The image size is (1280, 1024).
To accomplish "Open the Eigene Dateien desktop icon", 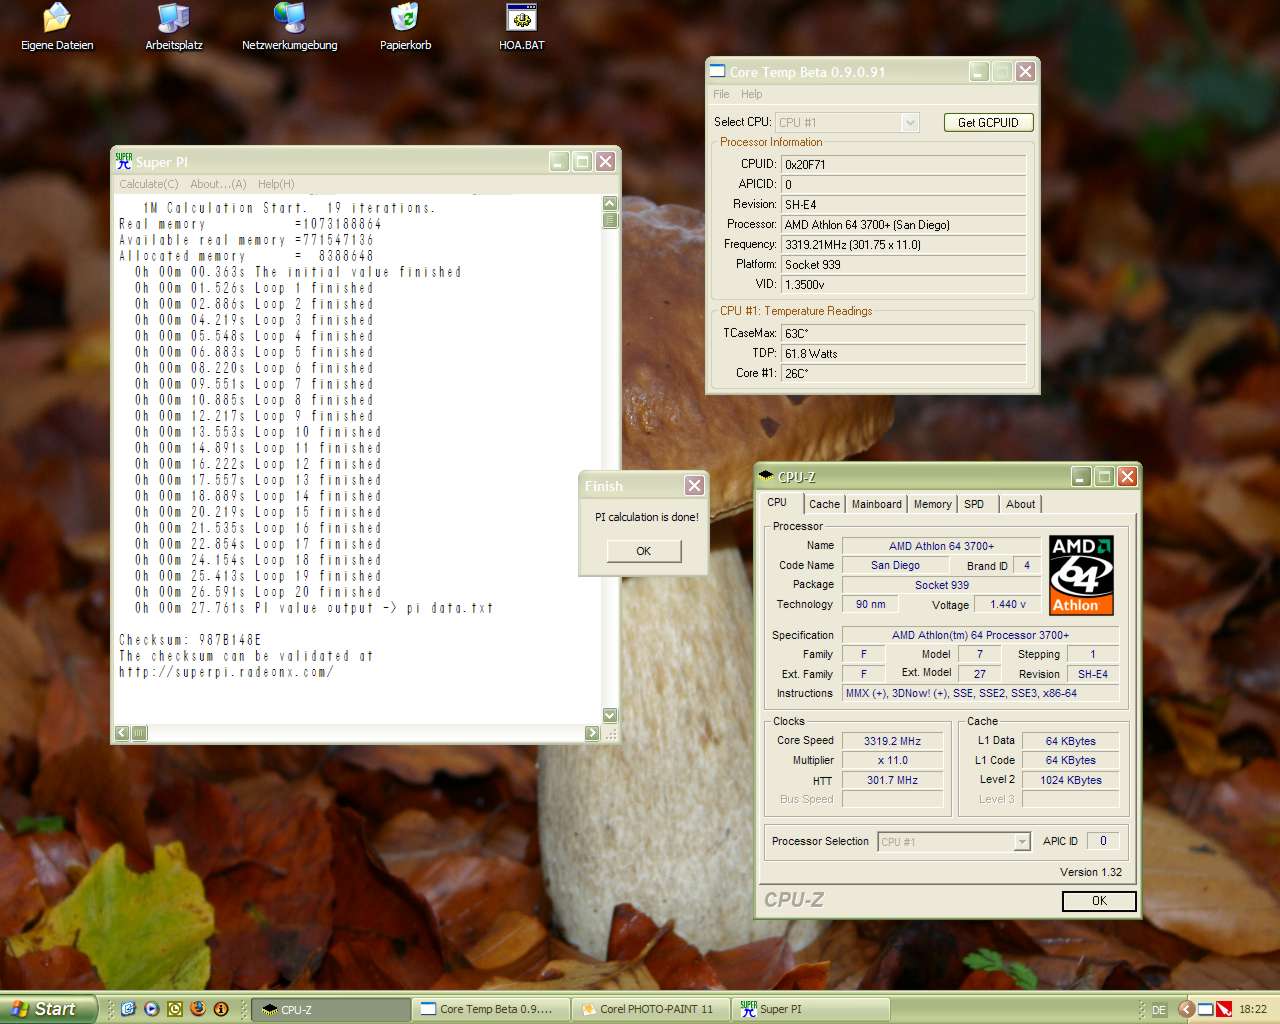I will click(x=57, y=27).
